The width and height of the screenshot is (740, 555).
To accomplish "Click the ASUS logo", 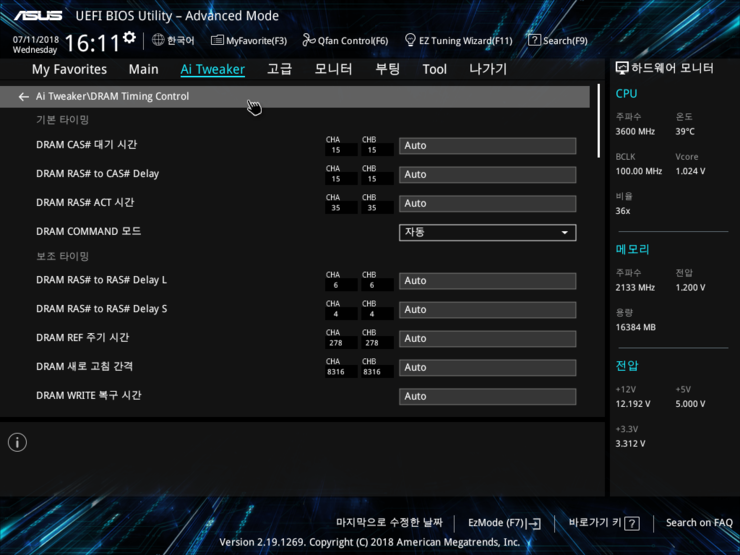I will (38, 16).
